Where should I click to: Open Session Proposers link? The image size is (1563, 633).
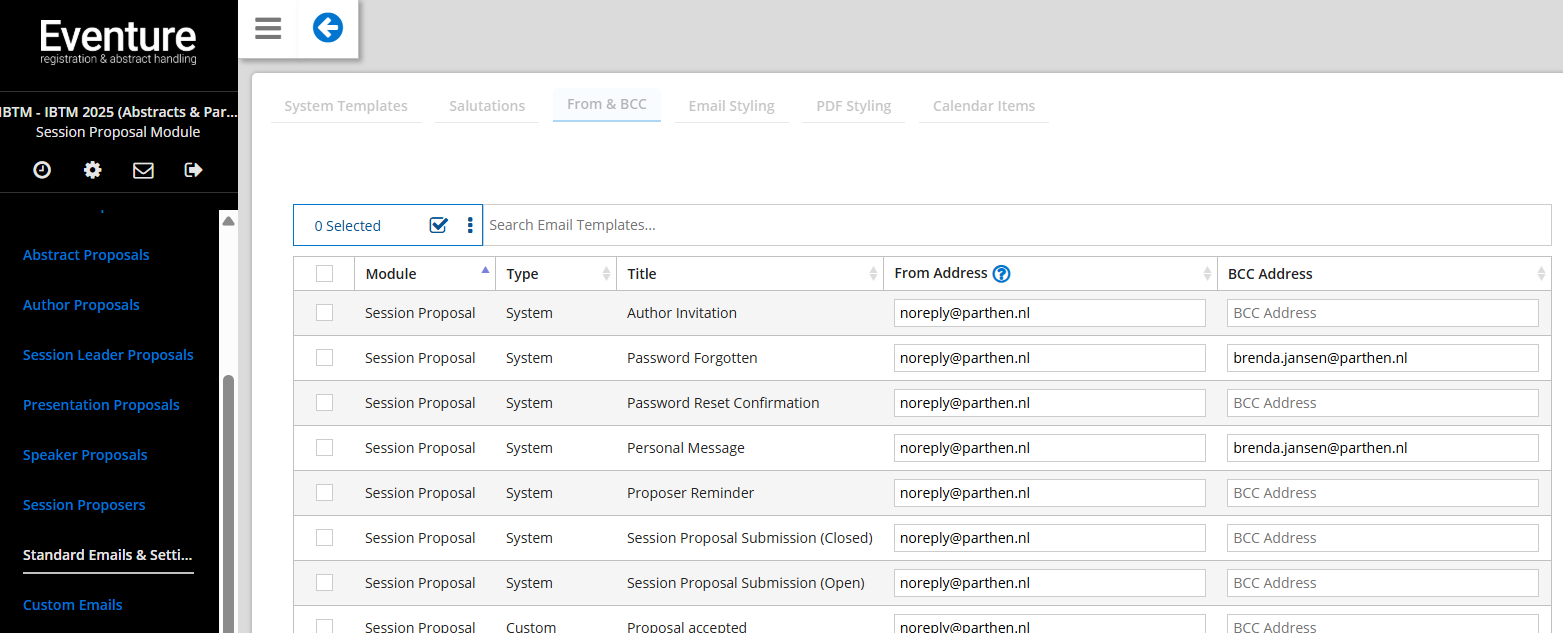tap(84, 505)
